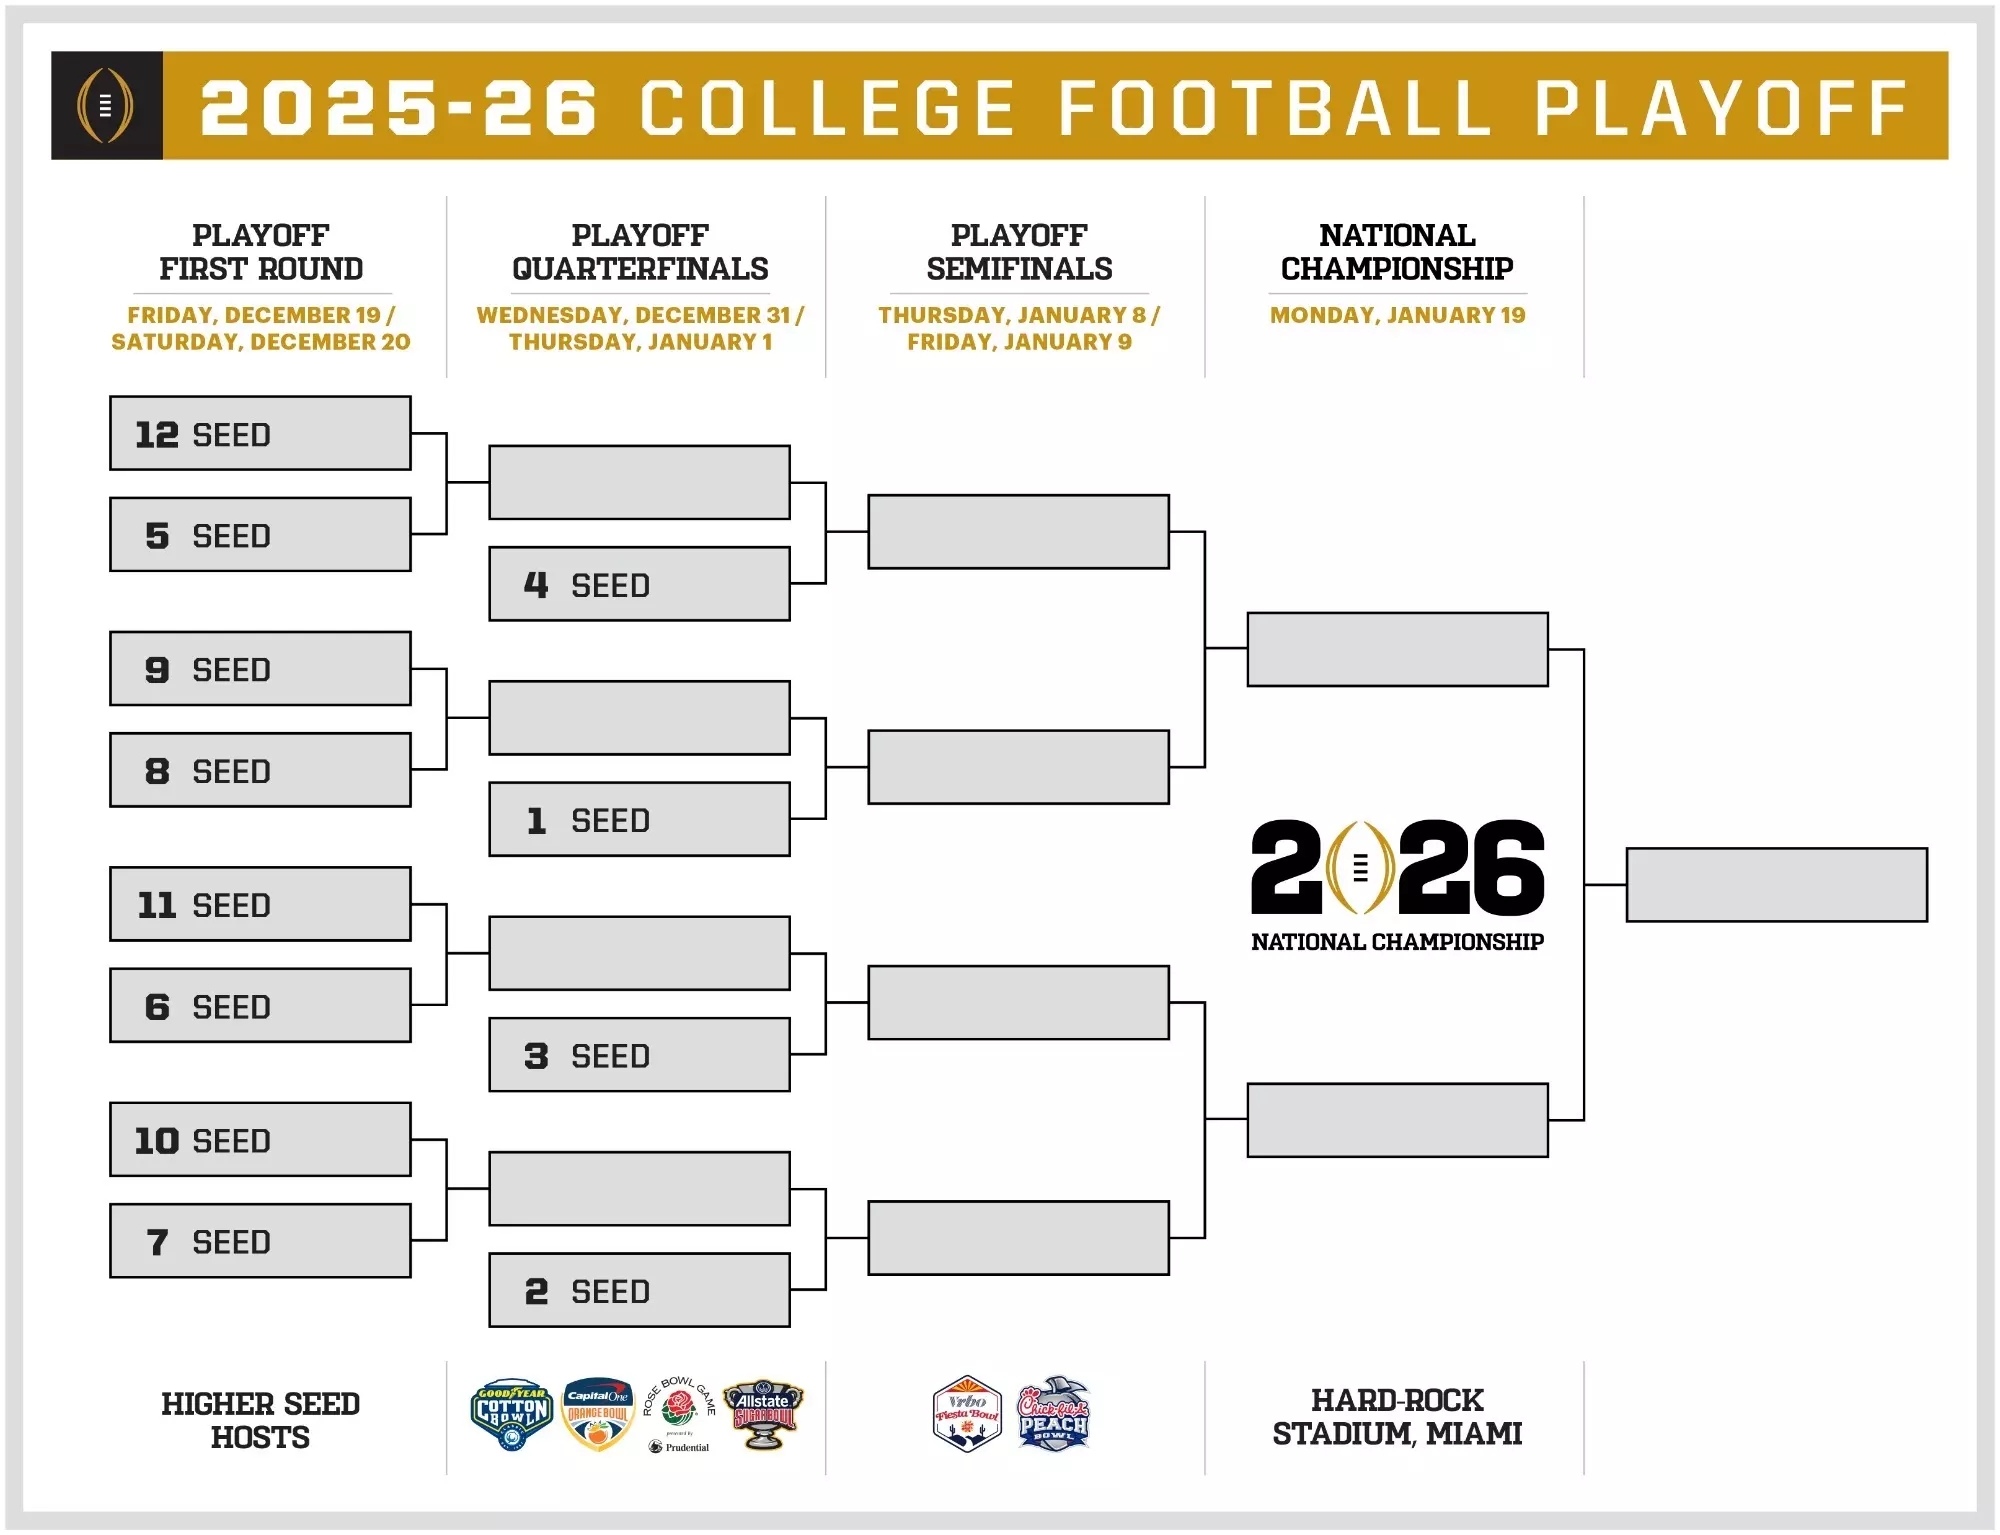2000x1535 pixels.
Task: Click the 2026 National Championship logo
Action: tap(1397, 882)
